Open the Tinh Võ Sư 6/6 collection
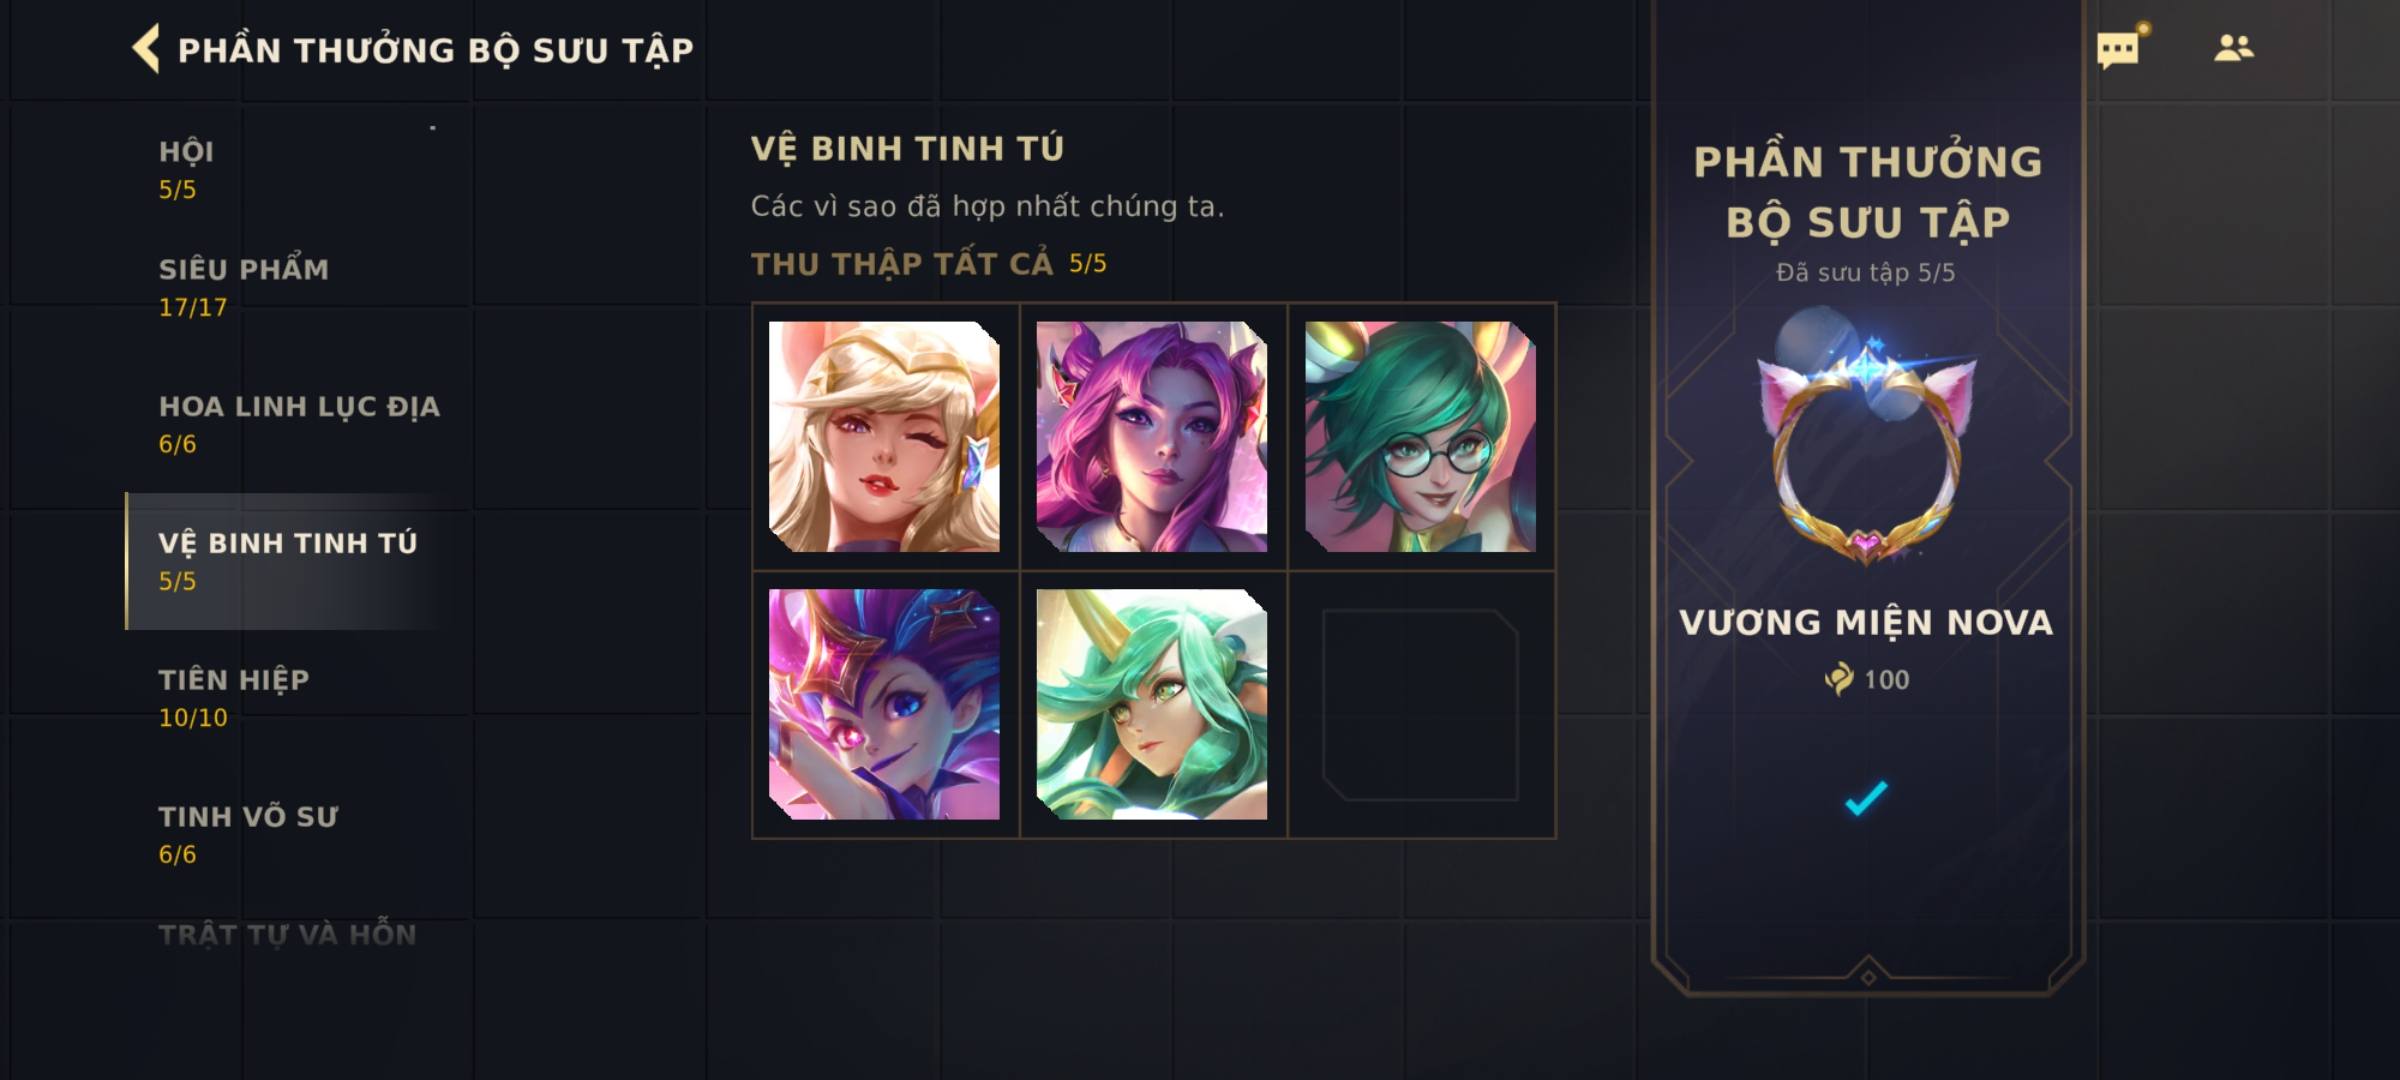 tap(290, 835)
